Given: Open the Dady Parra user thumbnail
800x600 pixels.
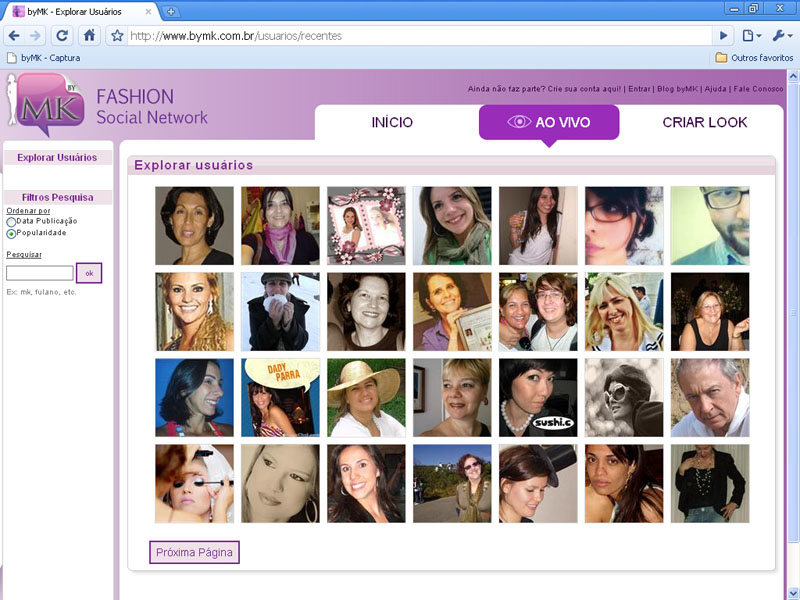Looking at the screenshot, I should (x=280, y=398).
